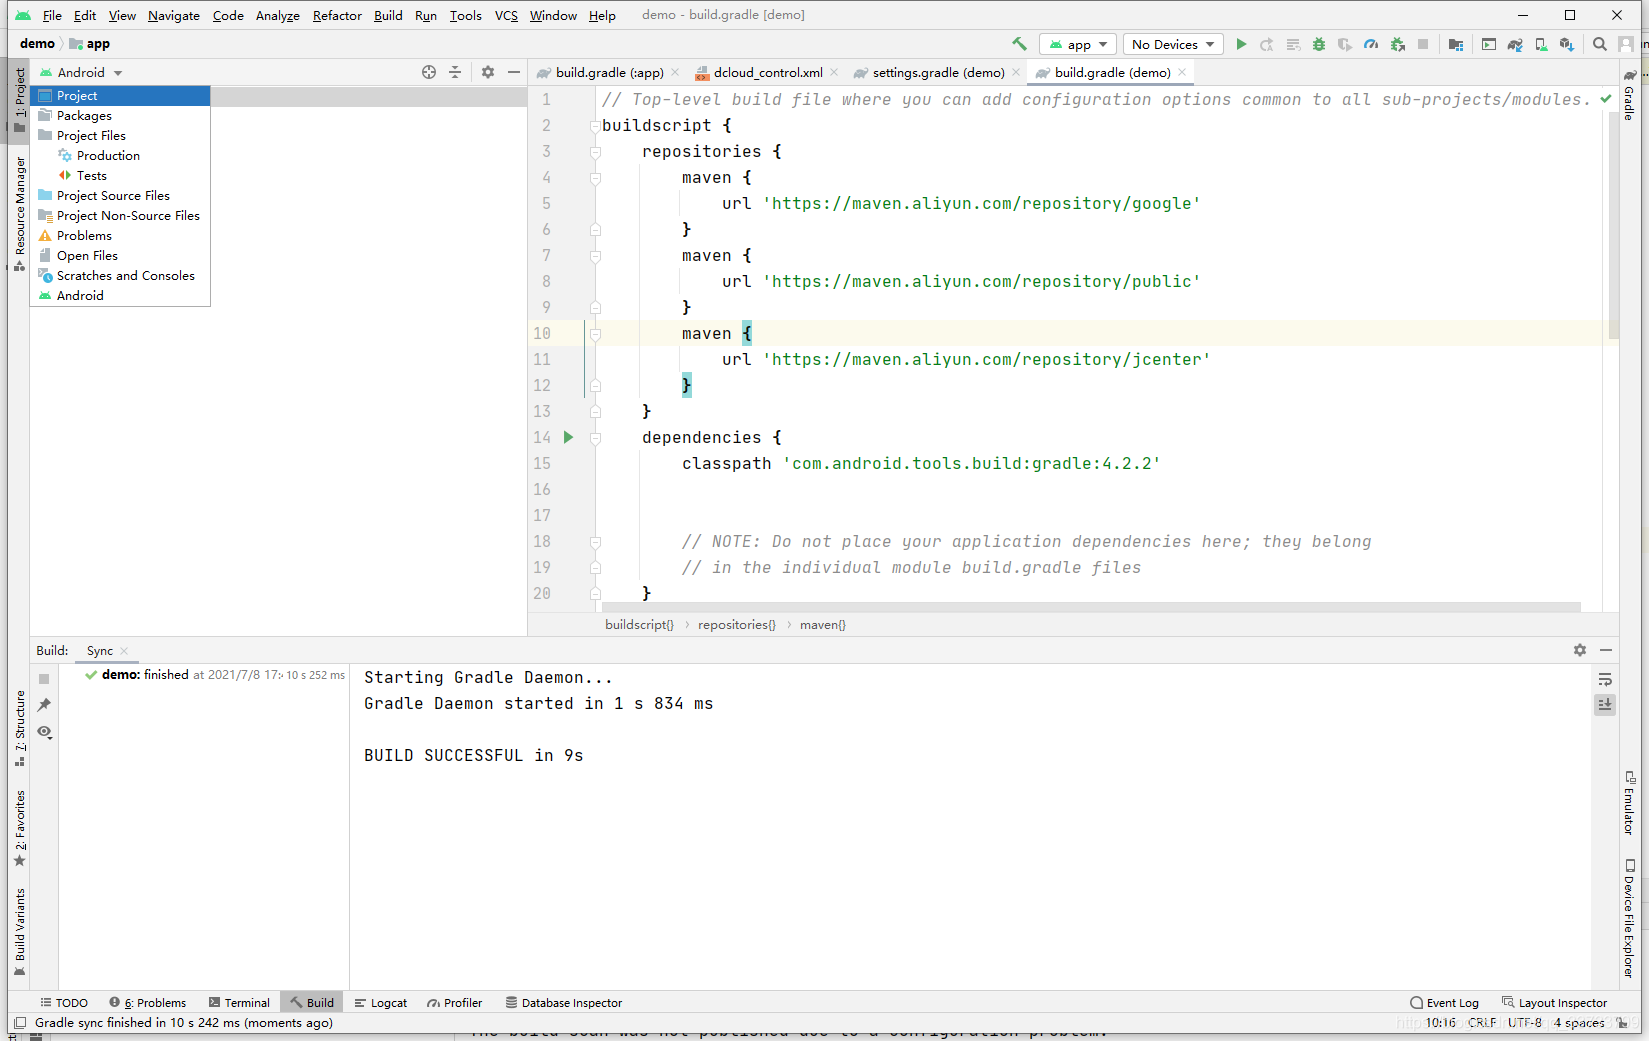Toggle the 7: Structure side panel
This screenshot has height=1041, width=1649.
(19, 728)
